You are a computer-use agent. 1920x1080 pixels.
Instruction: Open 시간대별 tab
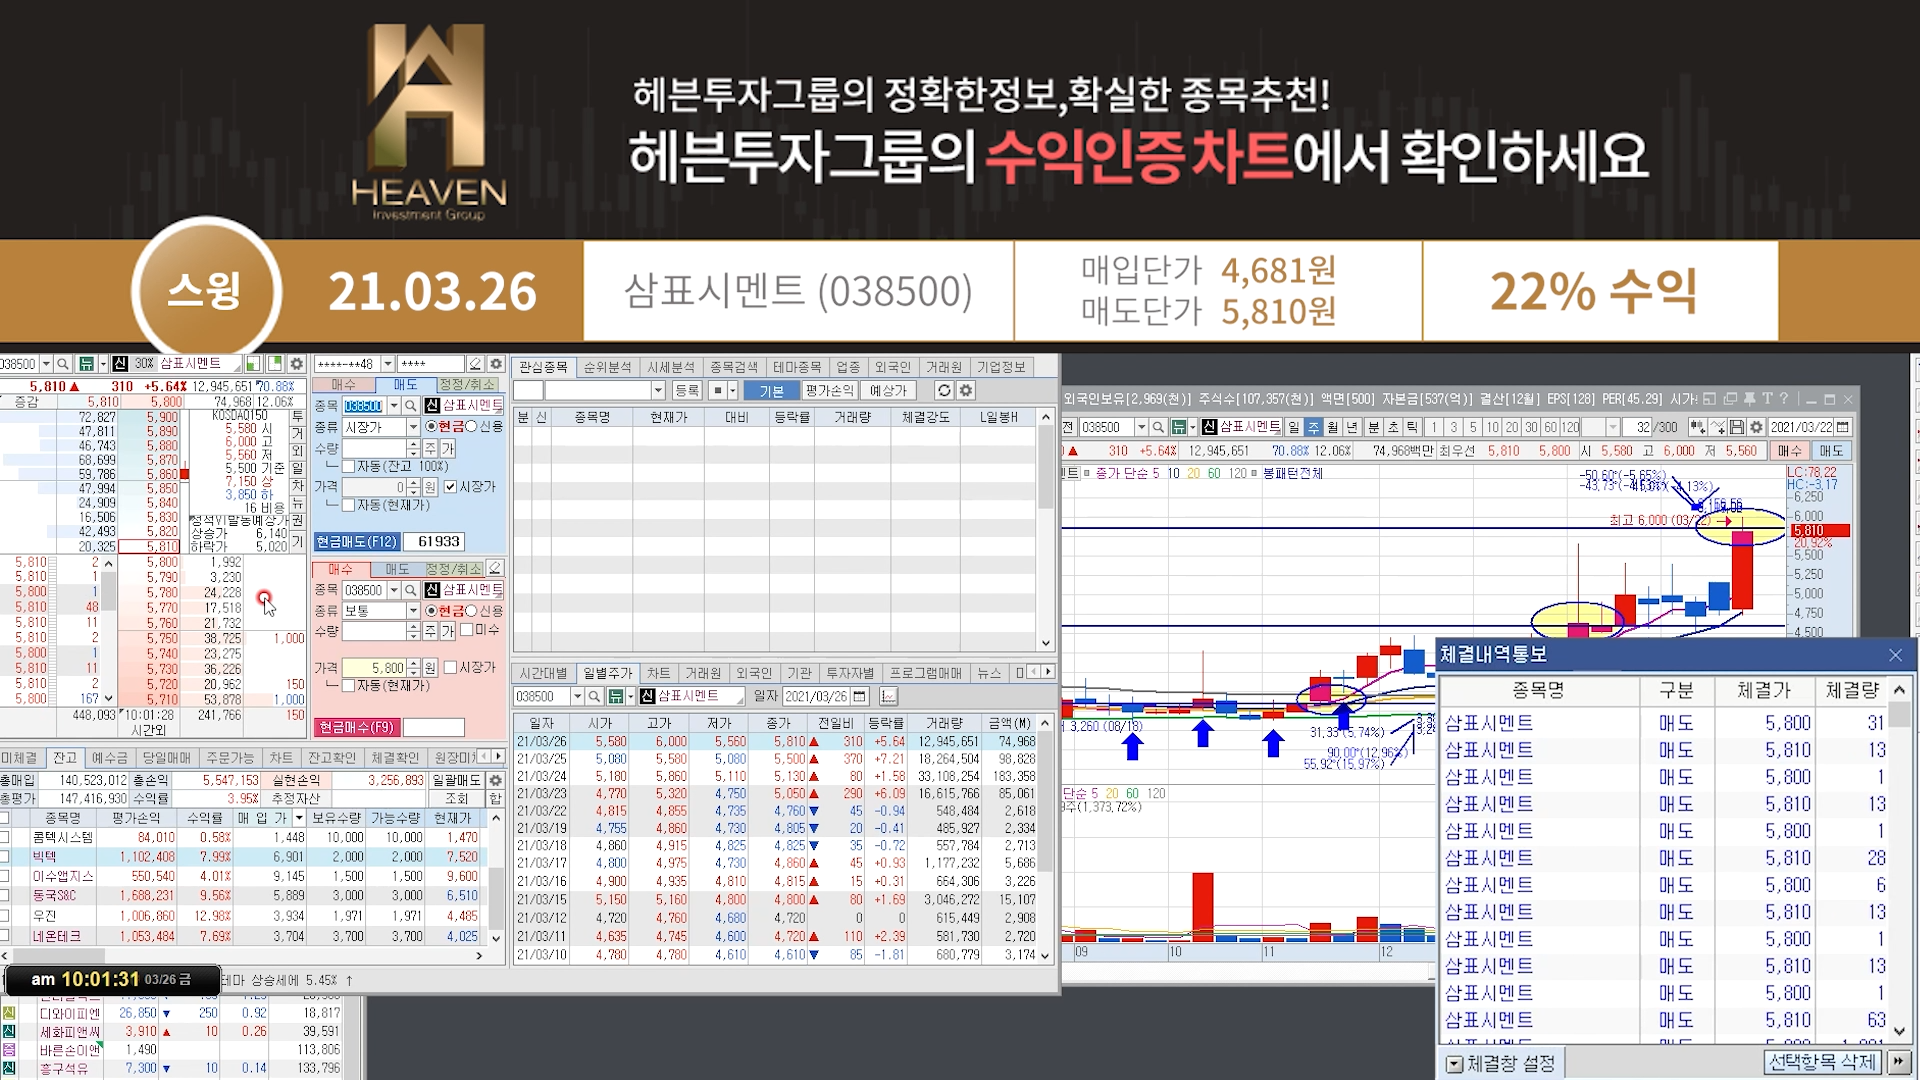[543, 673]
